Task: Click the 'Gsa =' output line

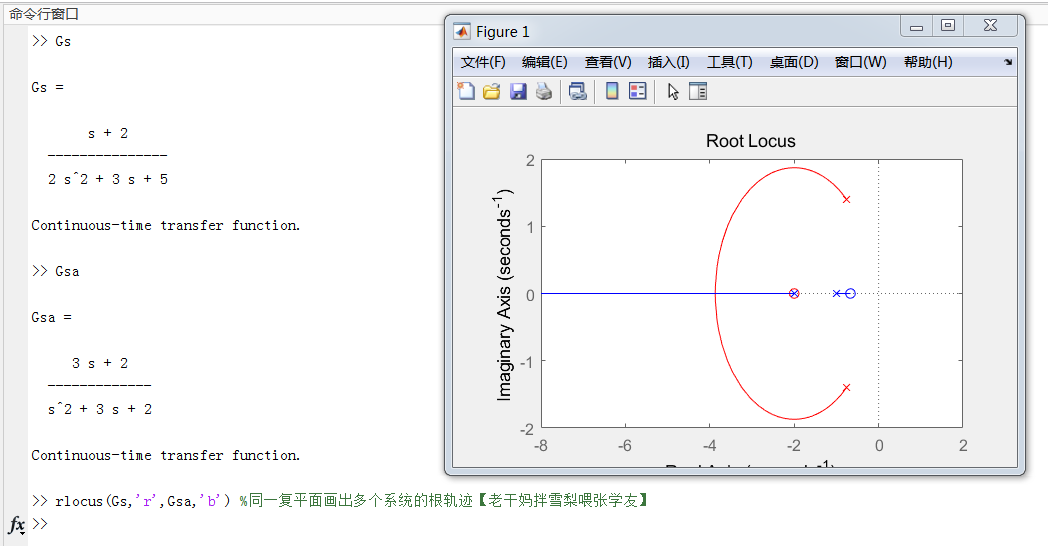Action: click(51, 317)
